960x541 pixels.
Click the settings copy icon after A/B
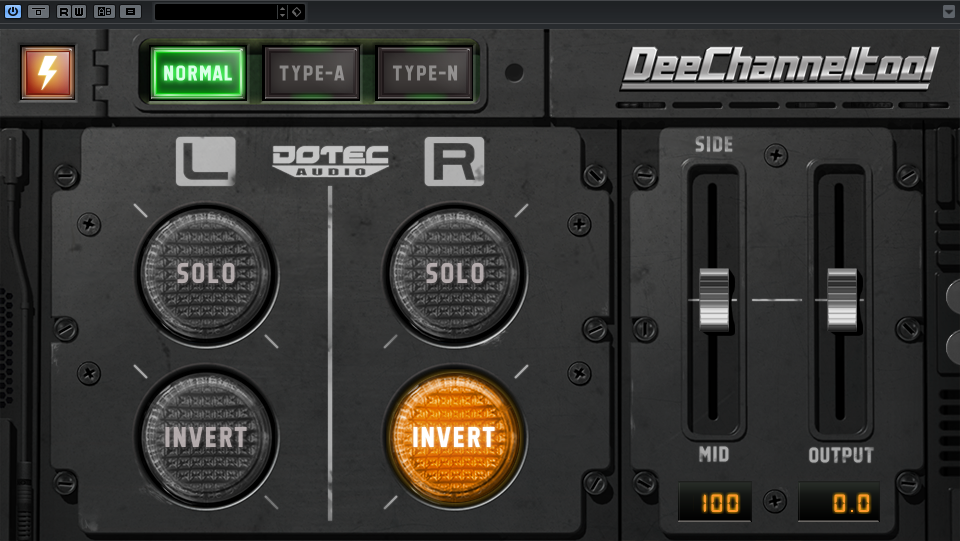tap(130, 11)
